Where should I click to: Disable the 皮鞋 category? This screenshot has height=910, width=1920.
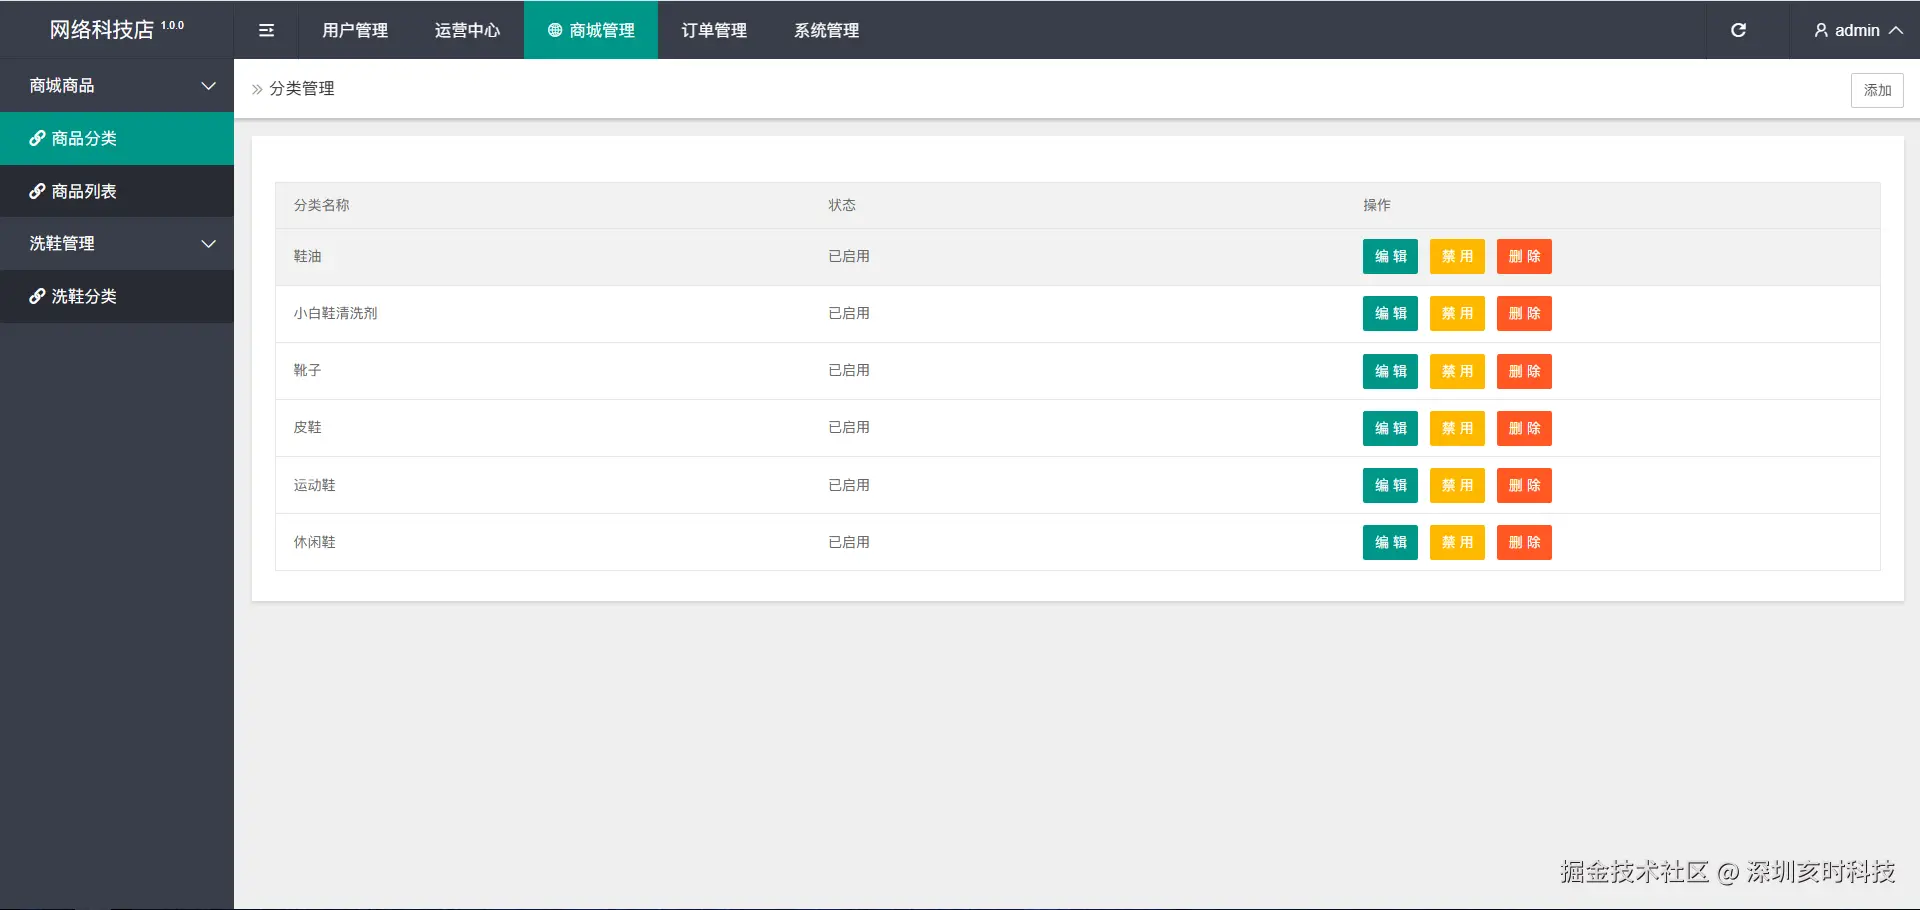pos(1457,428)
